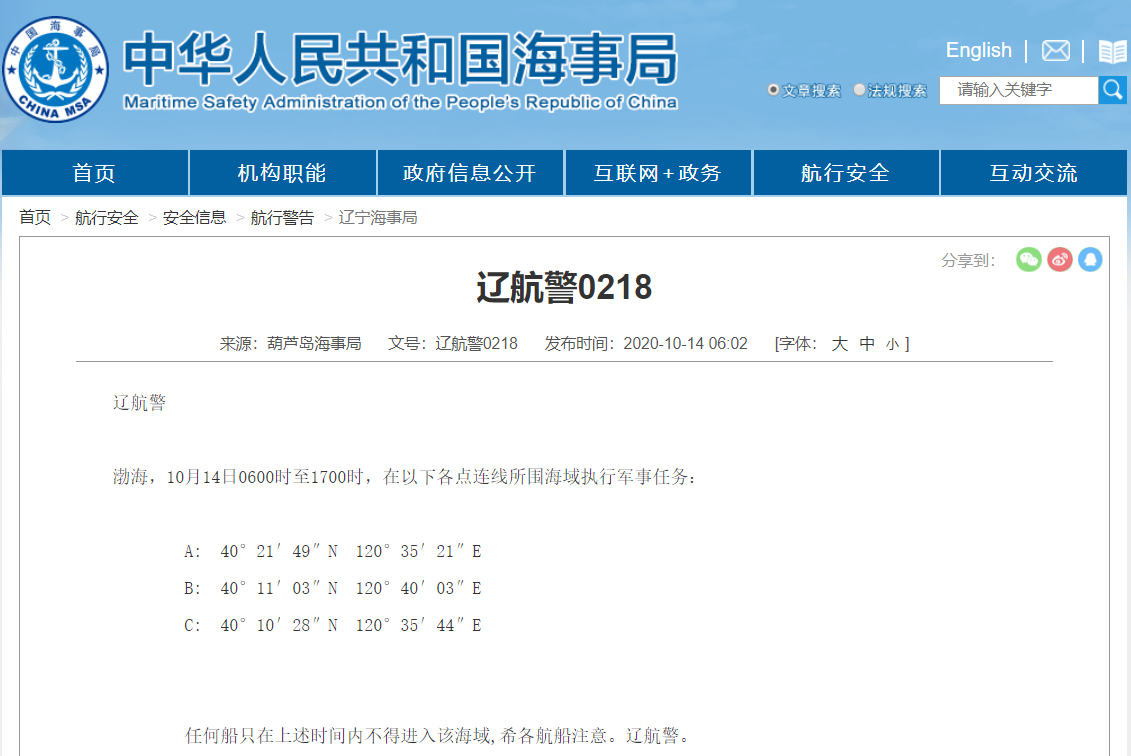Screen dimensions: 1131x756
Task: Click the open book icon in header
Action: click(1112, 51)
